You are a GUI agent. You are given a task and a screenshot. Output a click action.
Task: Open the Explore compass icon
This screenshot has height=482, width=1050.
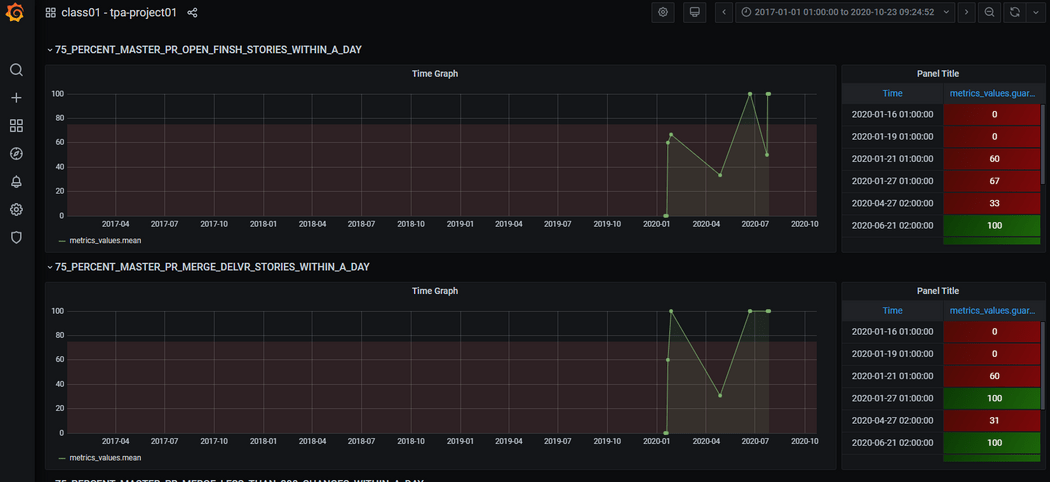point(16,154)
